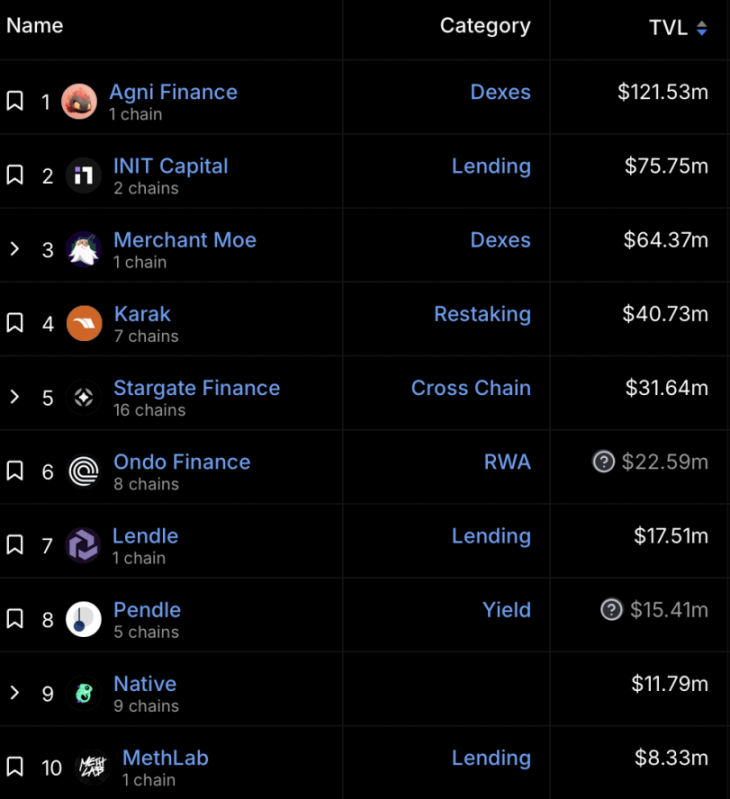Bookmark Agni Finance protocol
The height and width of the screenshot is (799, 730).
pos(15,101)
